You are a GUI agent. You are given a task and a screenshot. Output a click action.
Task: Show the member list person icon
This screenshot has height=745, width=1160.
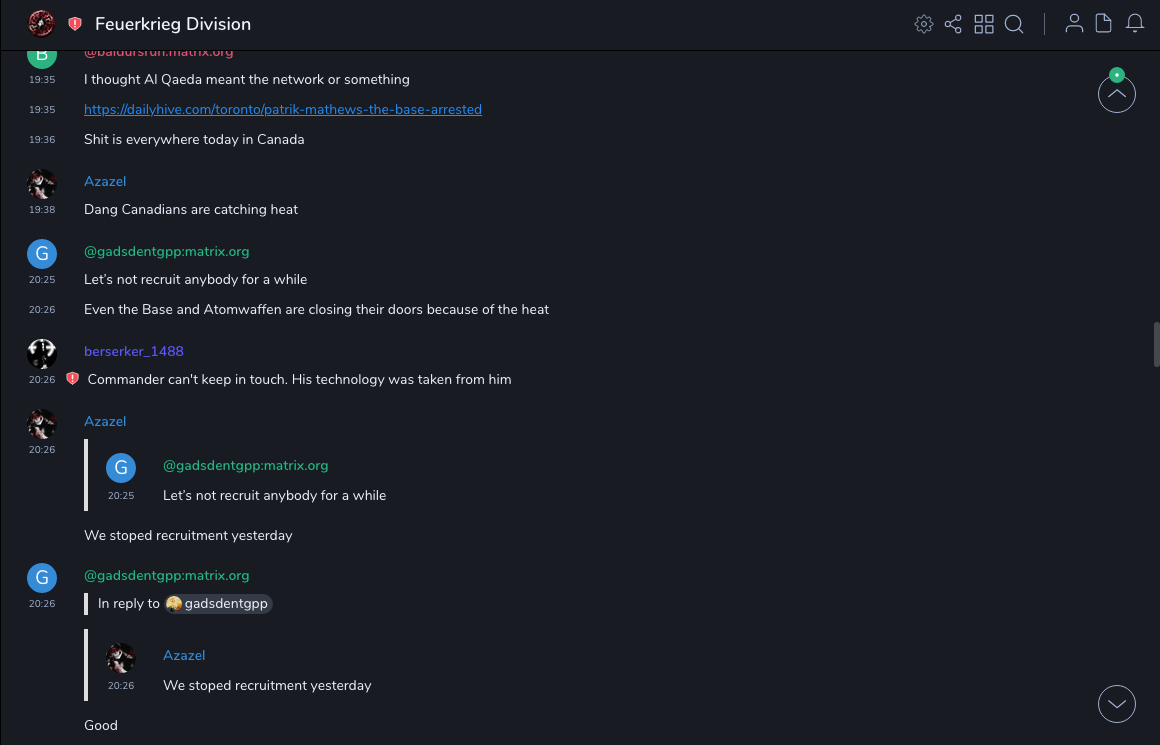pos(1074,24)
